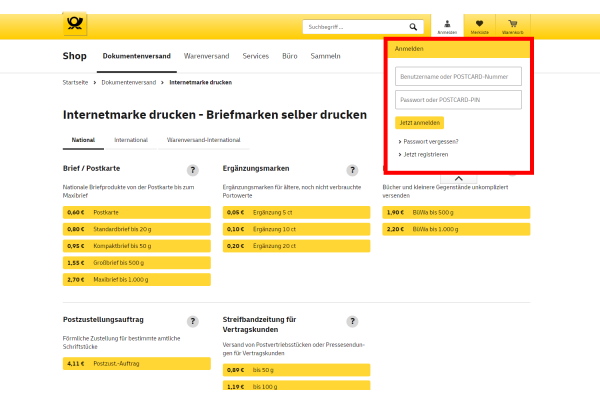This screenshot has height=400, width=600.
Task: Choose Ergänzung 20 ct
Action: [297, 246]
